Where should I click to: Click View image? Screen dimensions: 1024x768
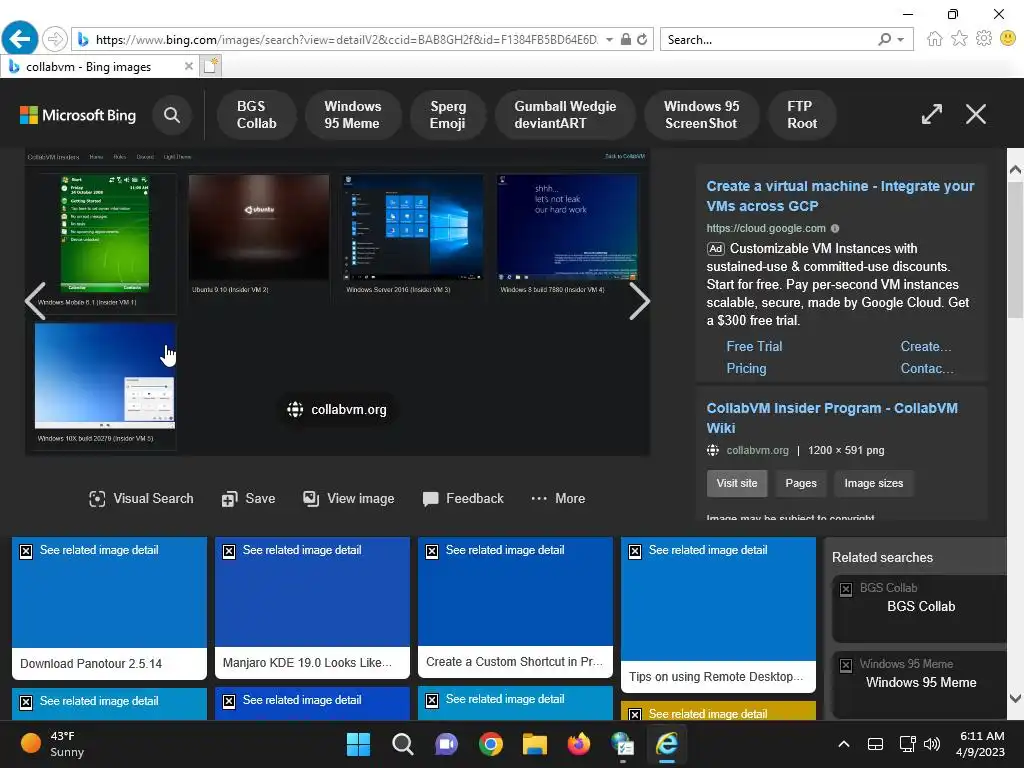tap(349, 498)
